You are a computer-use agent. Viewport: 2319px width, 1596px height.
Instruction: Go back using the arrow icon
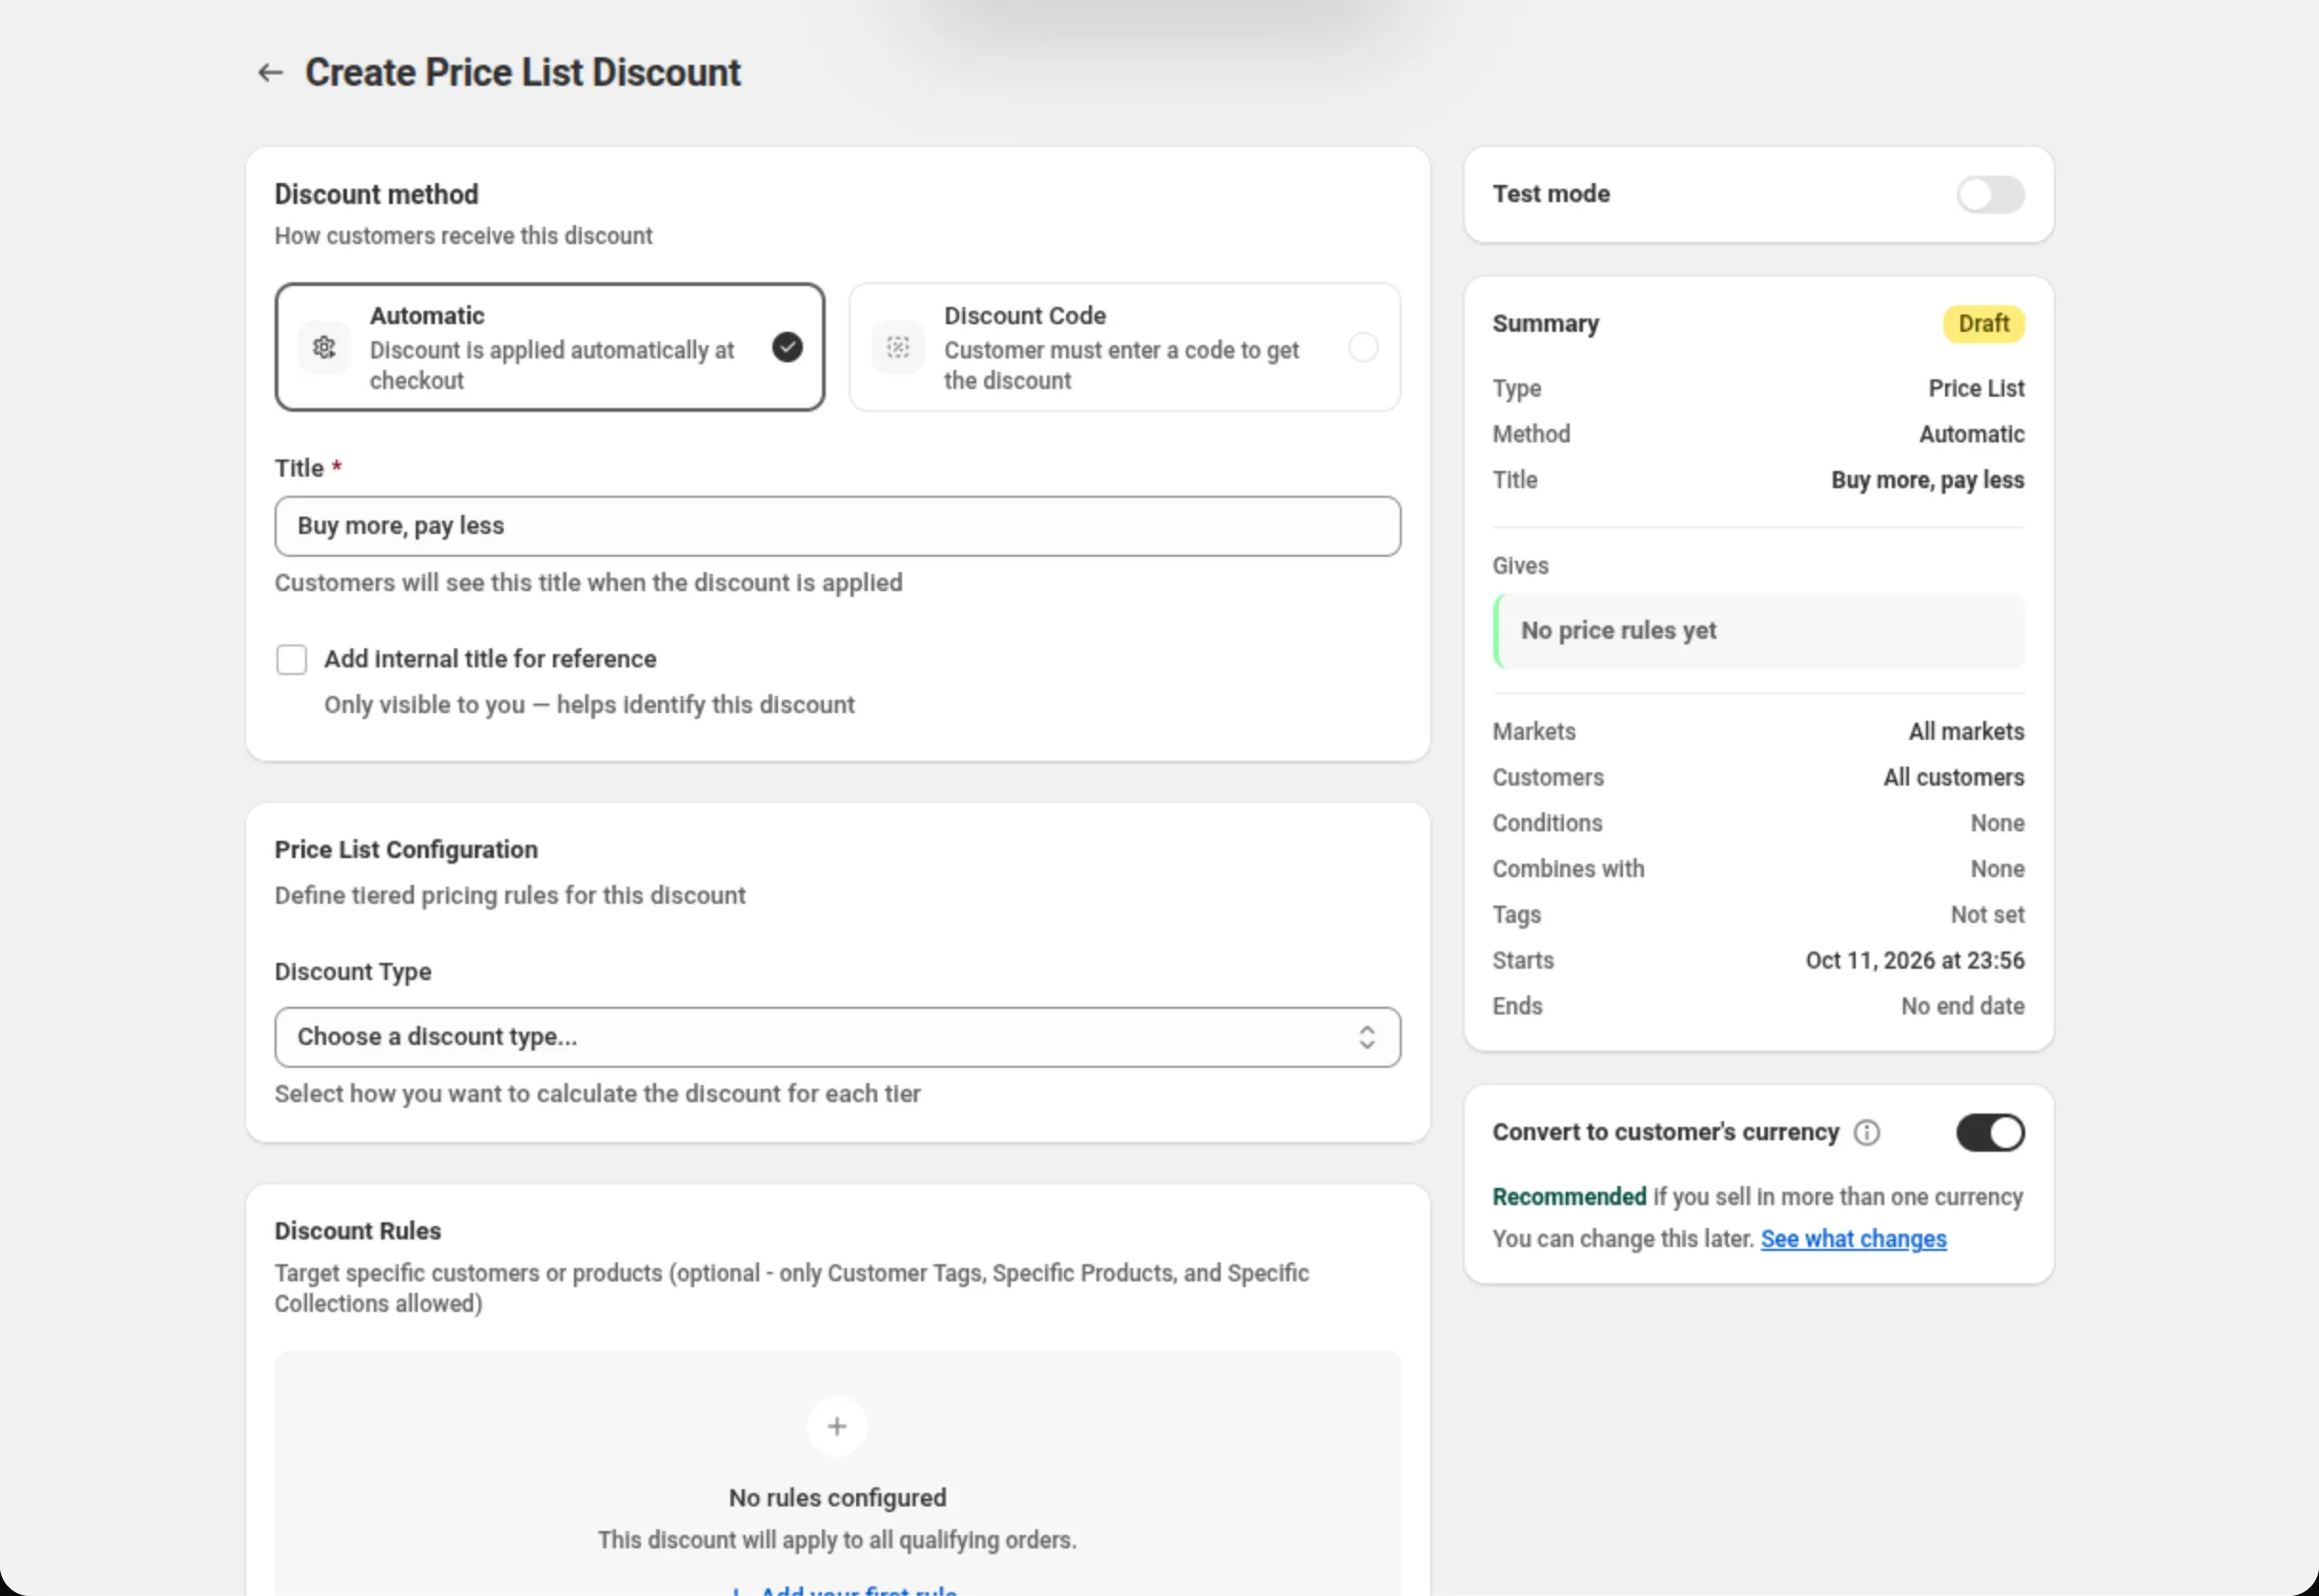pyautogui.click(x=270, y=72)
